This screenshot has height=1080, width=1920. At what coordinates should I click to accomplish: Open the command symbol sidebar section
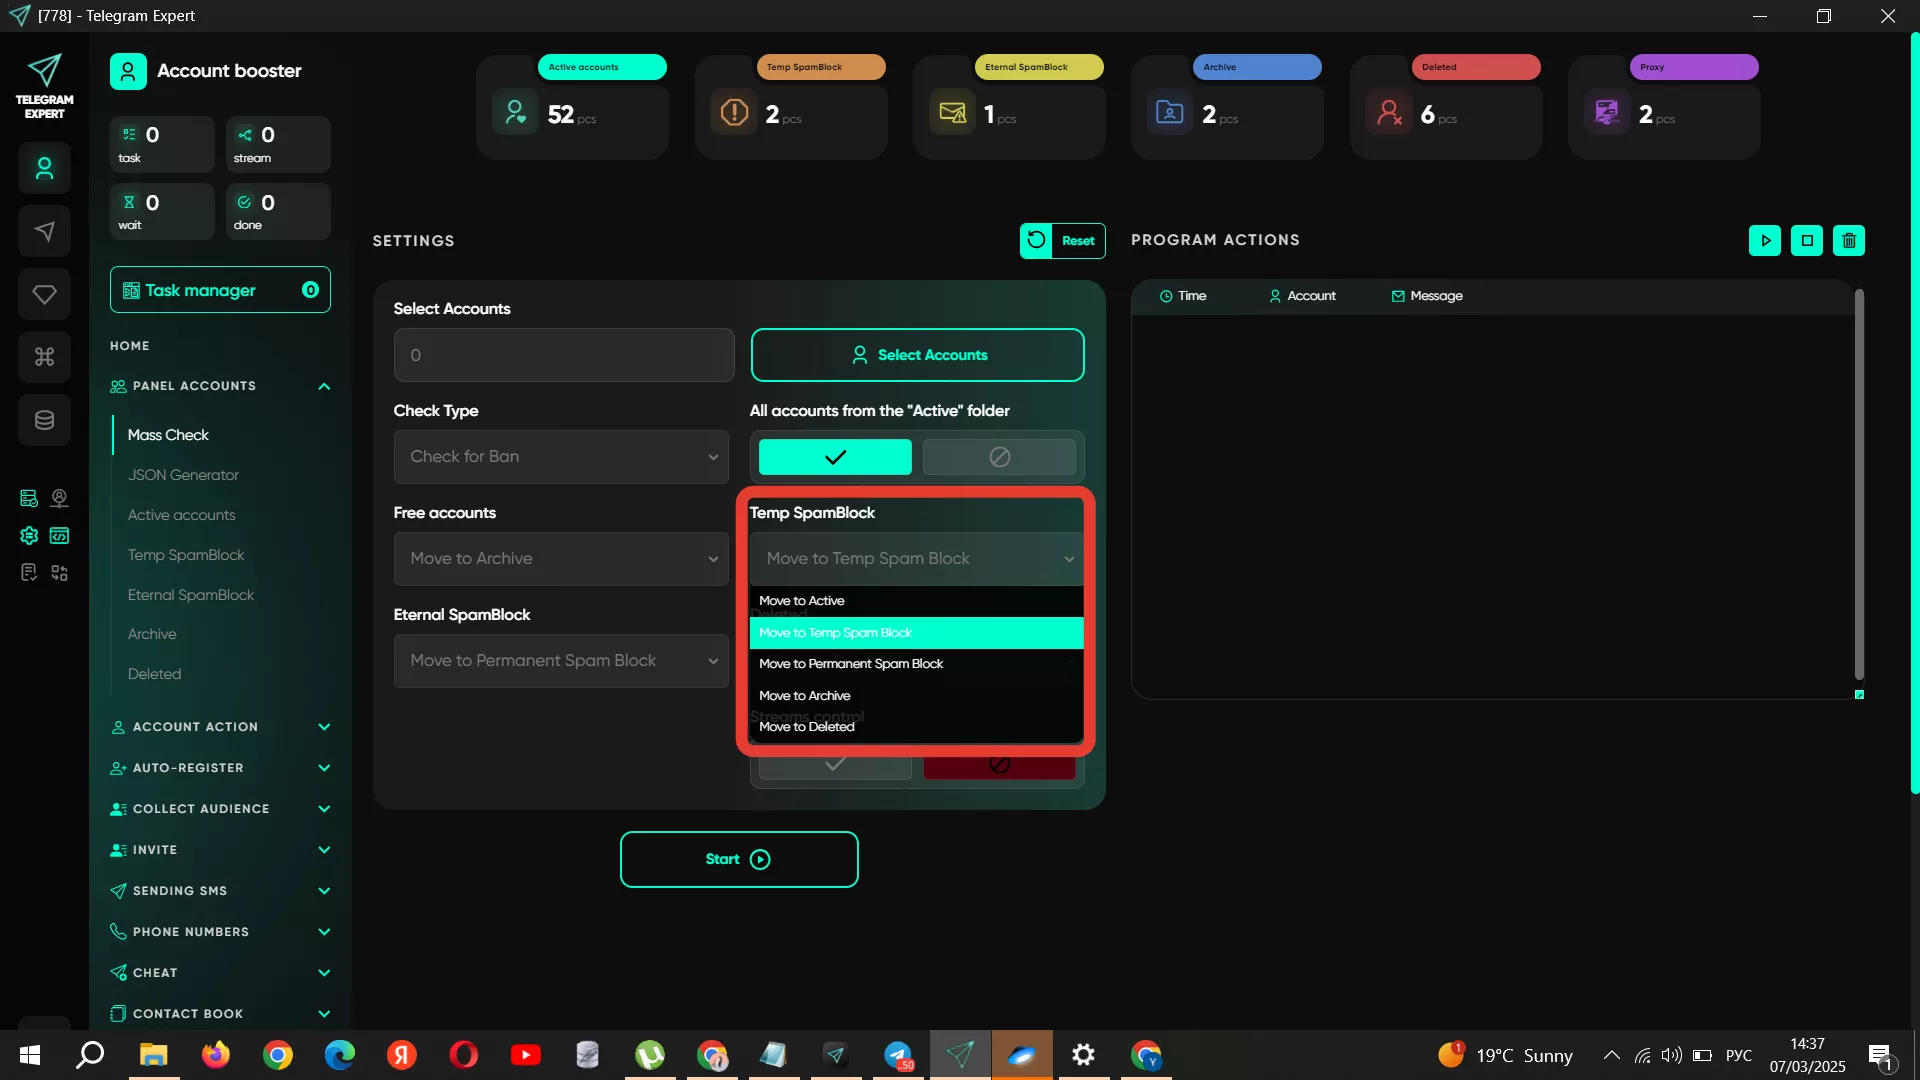(x=44, y=357)
